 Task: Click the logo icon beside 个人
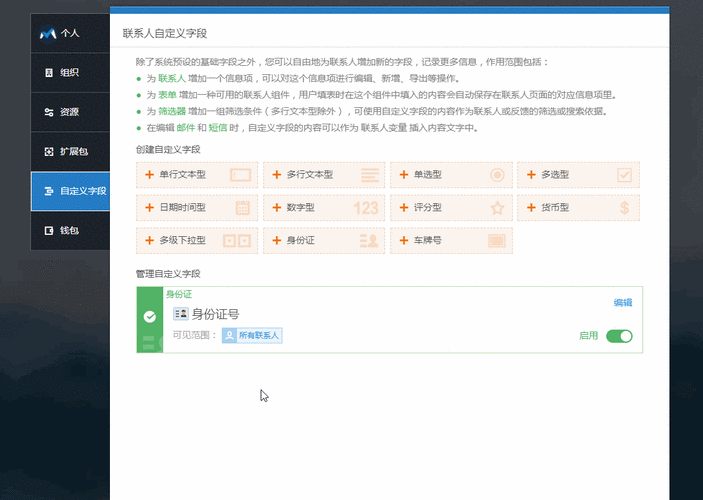[x=48, y=34]
